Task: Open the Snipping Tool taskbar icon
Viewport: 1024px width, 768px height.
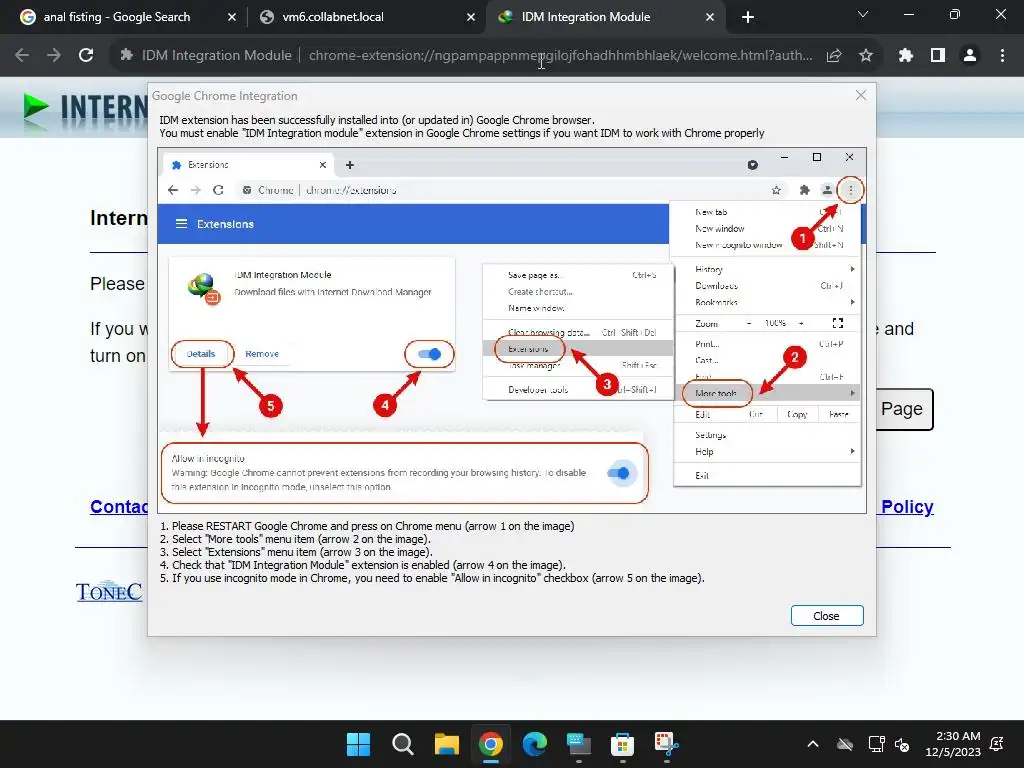Action: pyautogui.click(x=667, y=744)
